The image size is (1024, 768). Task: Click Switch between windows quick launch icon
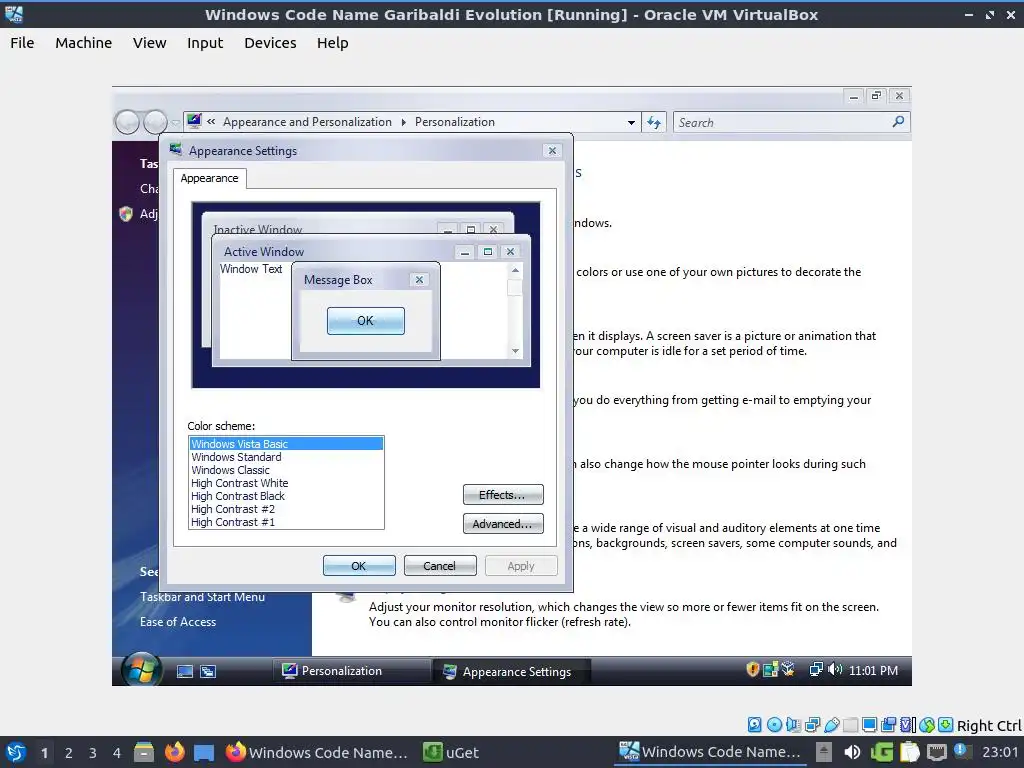[208, 671]
